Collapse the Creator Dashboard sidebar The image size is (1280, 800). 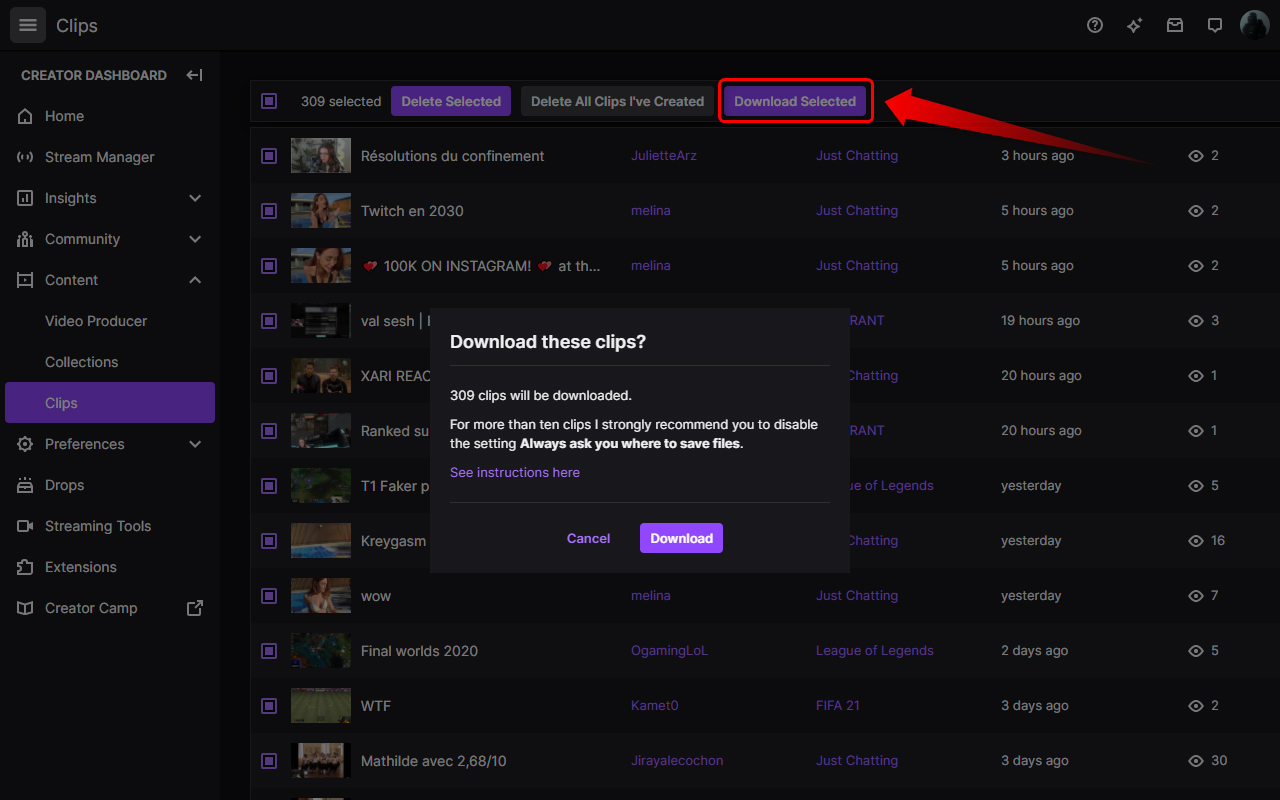click(195, 75)
